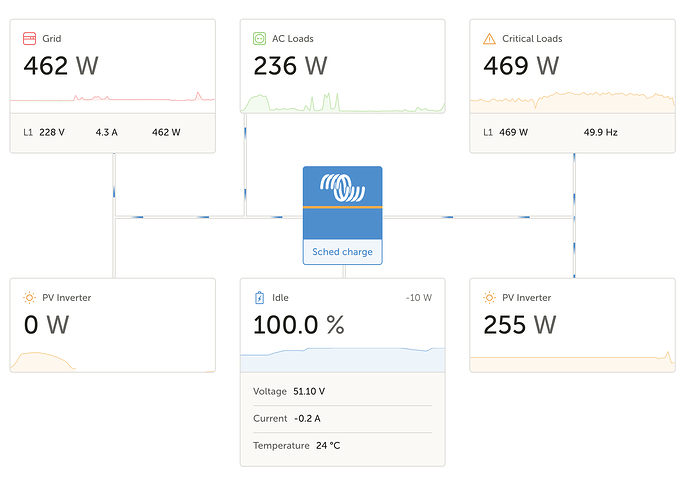Click the right PV Inverter sun icon

(489, 298)
